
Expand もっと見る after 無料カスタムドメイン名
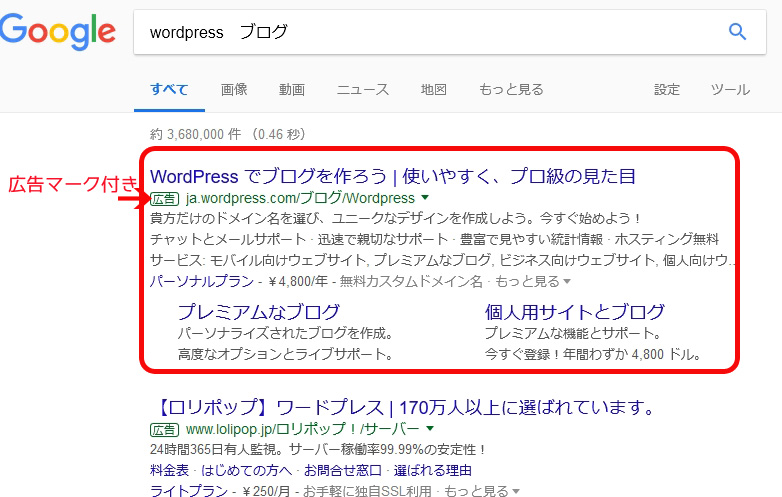click(x=533, y=281)
